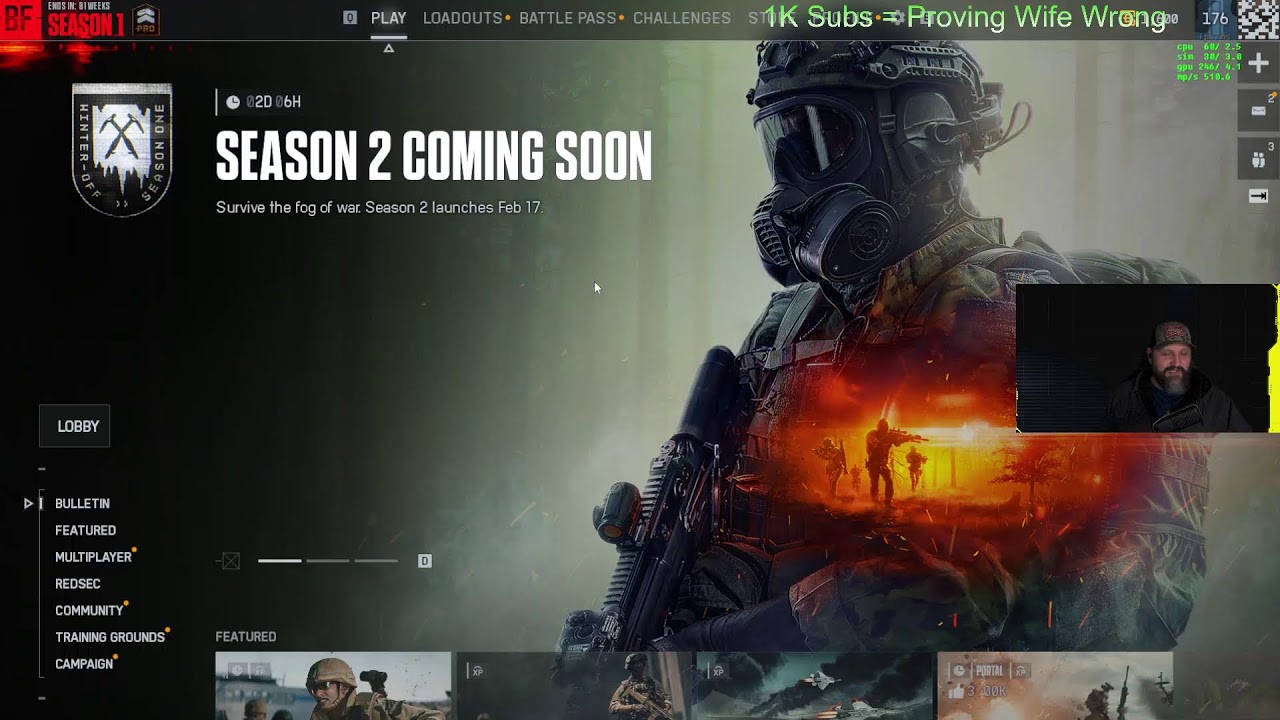Image resolution: width=1280 pixels, height=720 pixels.
Task: Click the previous-slide icon on banner carousel
Action: pos(231,561)
